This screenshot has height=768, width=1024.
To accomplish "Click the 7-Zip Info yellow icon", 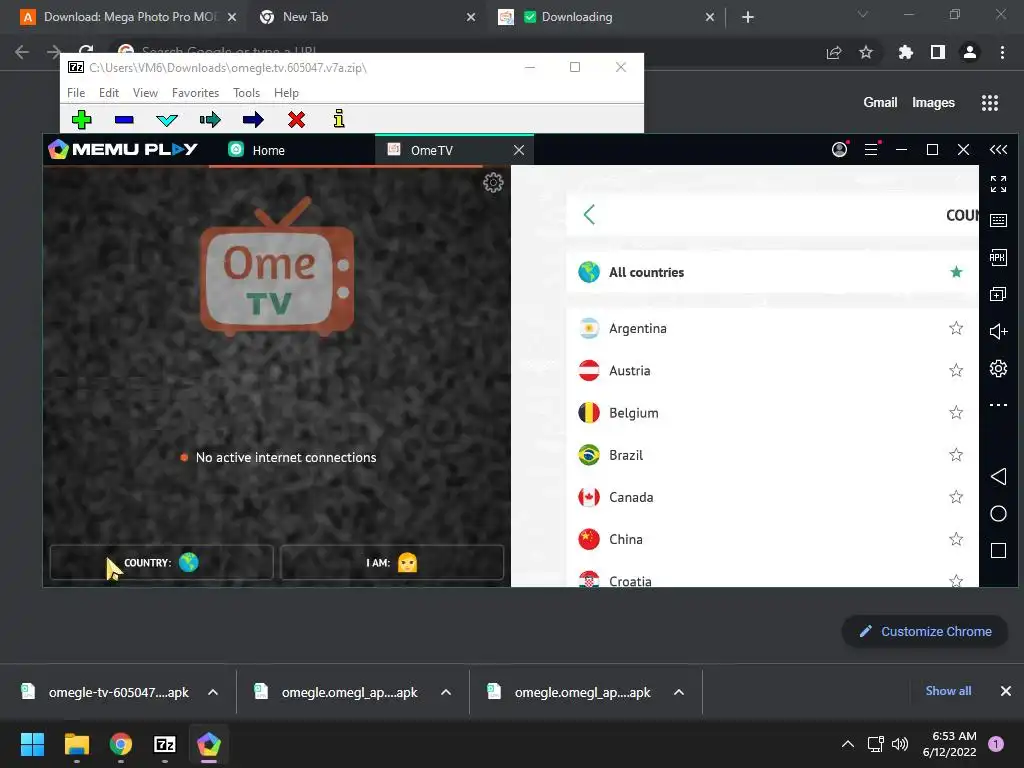I will 339,119.
